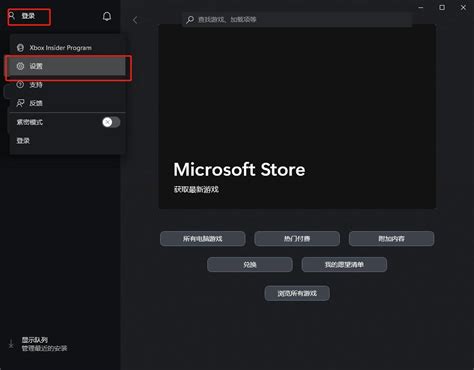Viewport: 474px width, 370px height.
Task: Toggle the 紧凑模式 switch
Action: [x=111, y=122]
